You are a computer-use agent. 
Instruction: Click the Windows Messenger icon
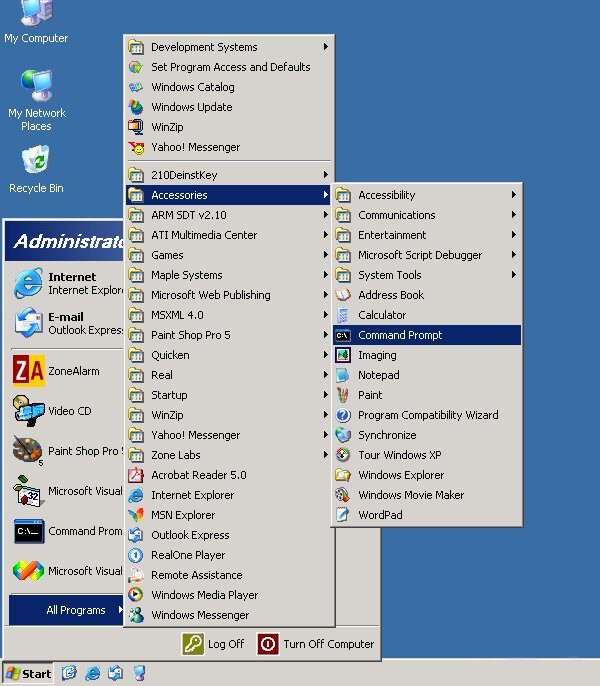pos(136,615)
